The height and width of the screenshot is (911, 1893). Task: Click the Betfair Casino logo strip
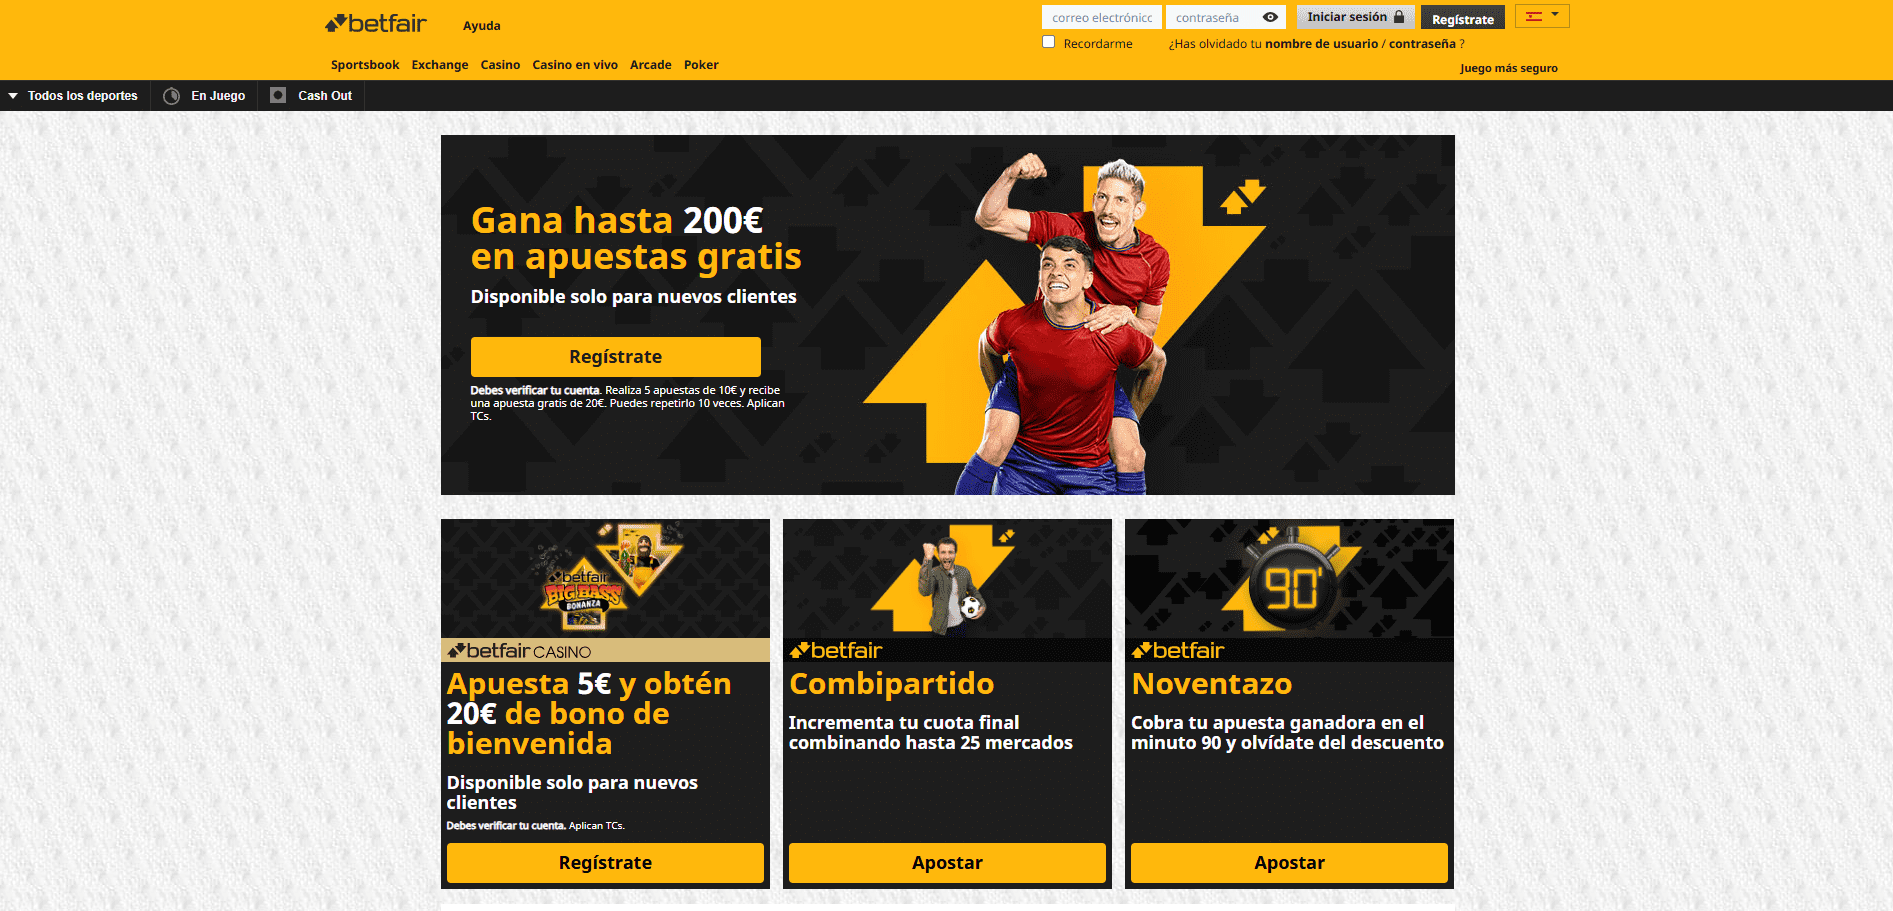606,650
